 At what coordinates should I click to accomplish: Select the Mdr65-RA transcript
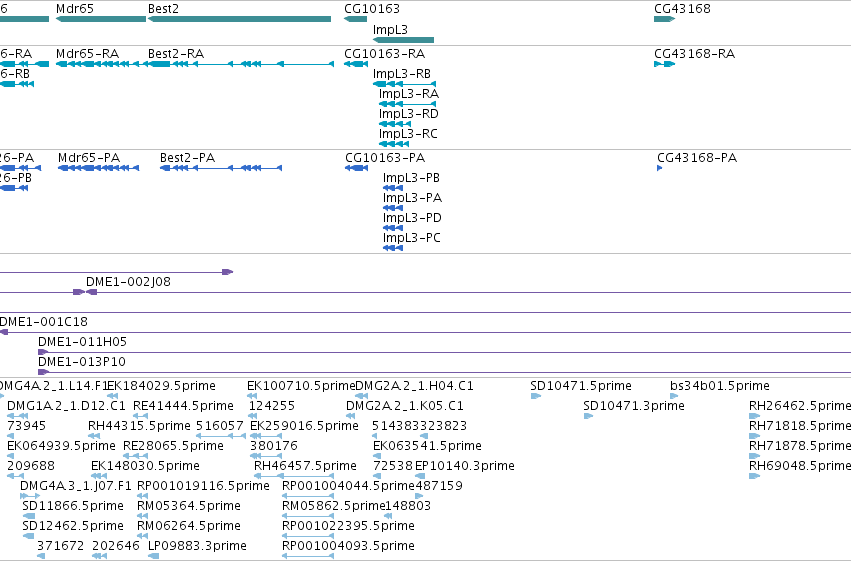tap(101, 64)
